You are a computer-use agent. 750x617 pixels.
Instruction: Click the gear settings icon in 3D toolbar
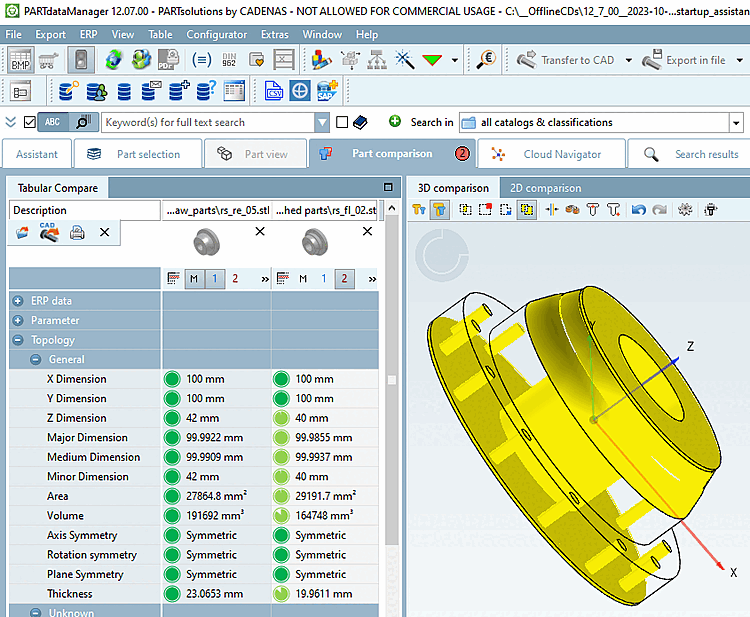pyautogui.click(x=684, y=210)
